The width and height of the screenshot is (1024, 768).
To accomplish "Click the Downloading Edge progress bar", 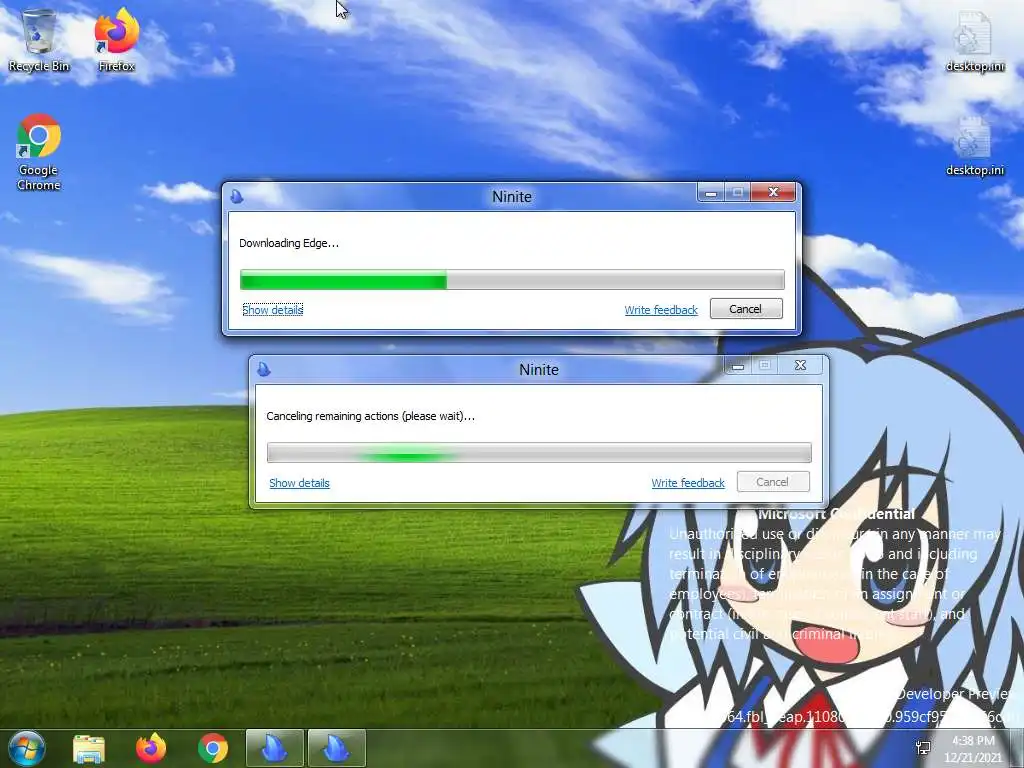I will click(512, 280).
